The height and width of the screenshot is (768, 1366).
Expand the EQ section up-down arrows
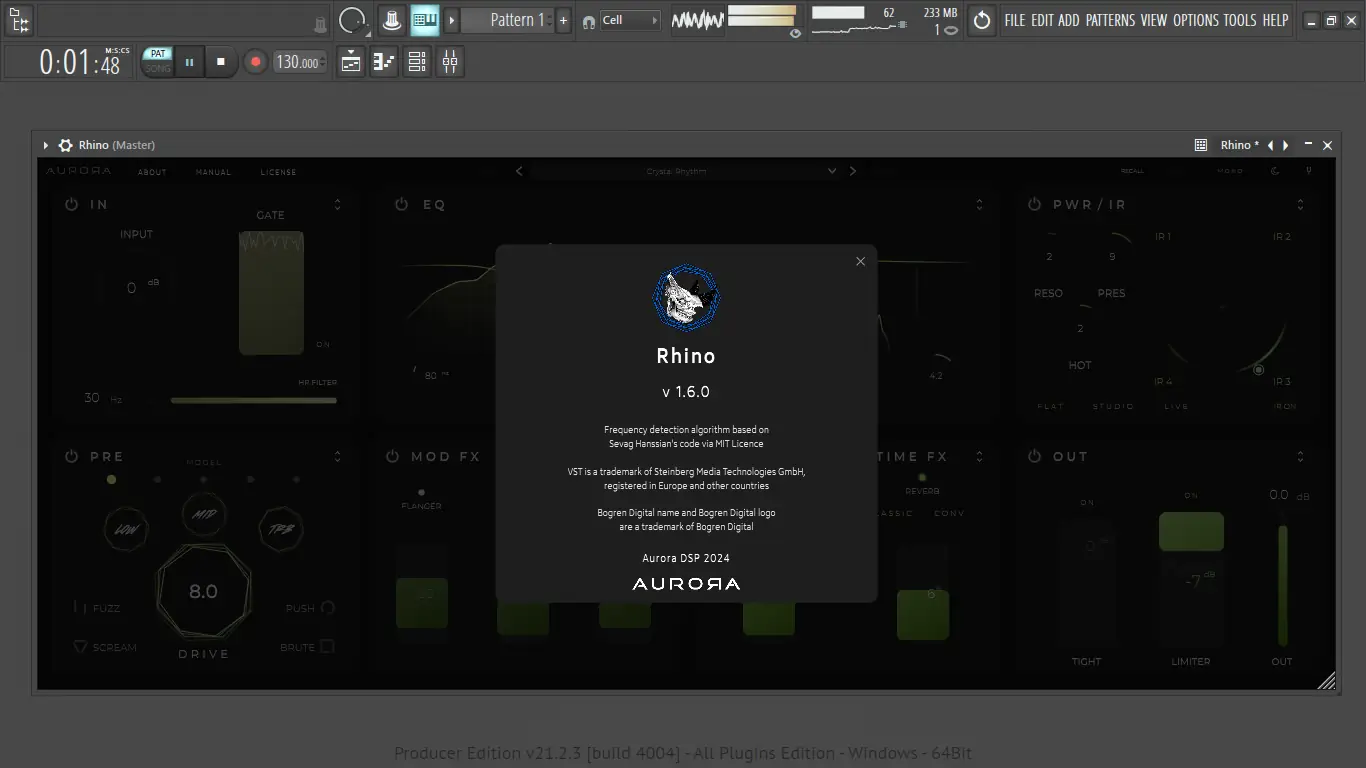(x=980, y=204)
